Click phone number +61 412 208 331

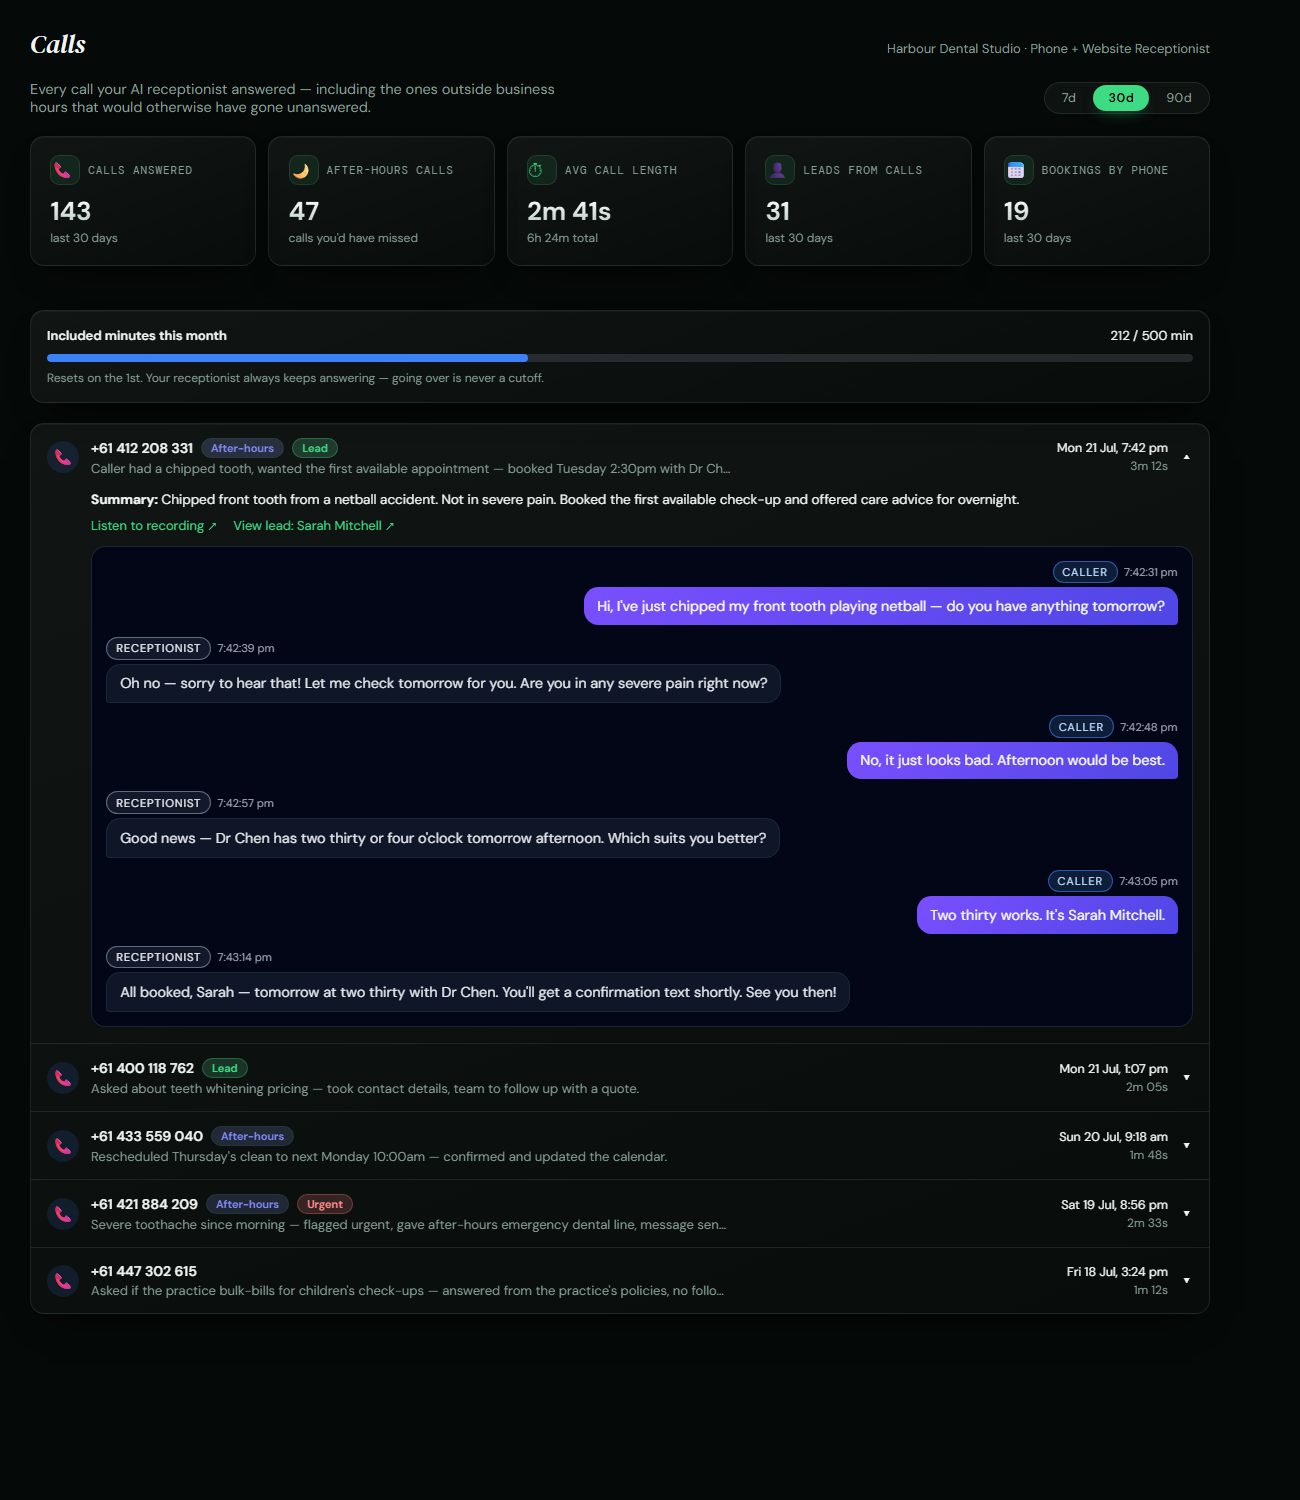[x=142, y=448]
